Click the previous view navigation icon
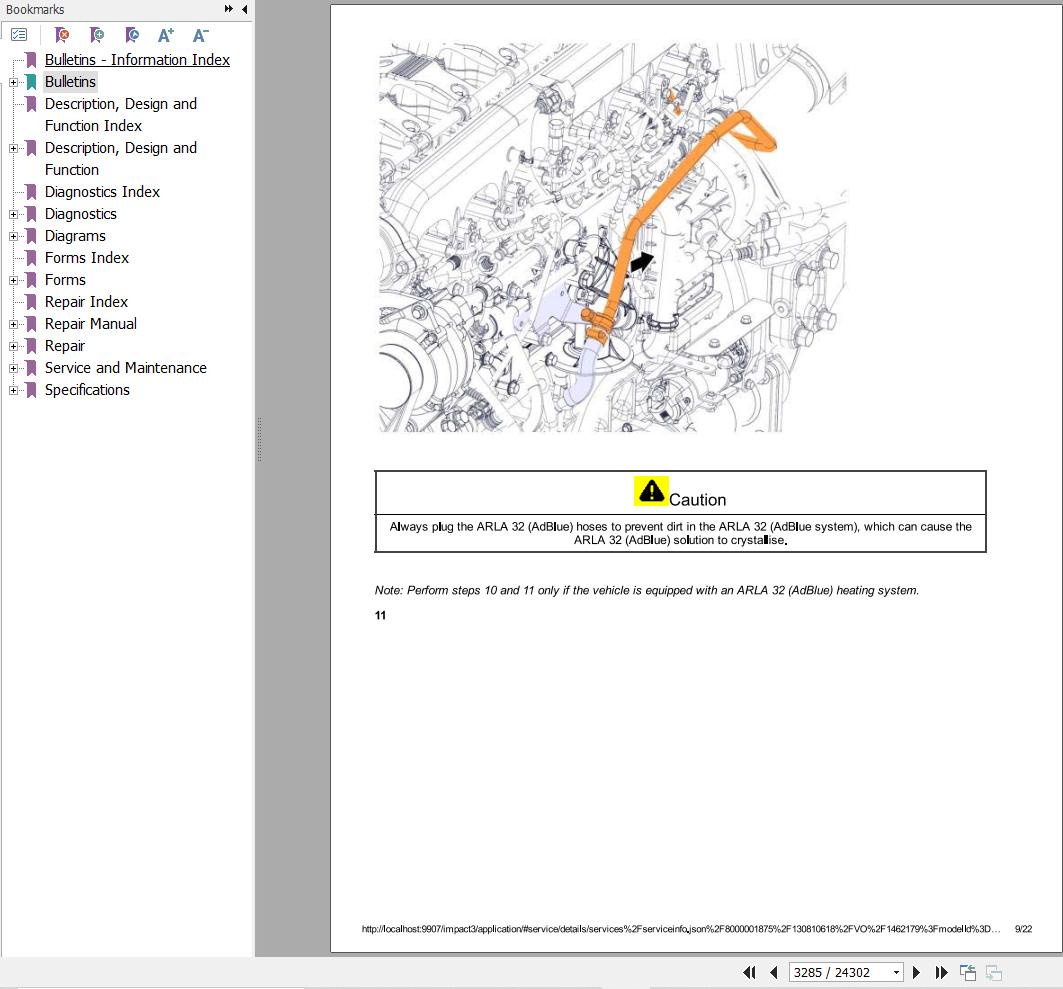The height and width of the screenshot is (989, 1063). (967, 972)
